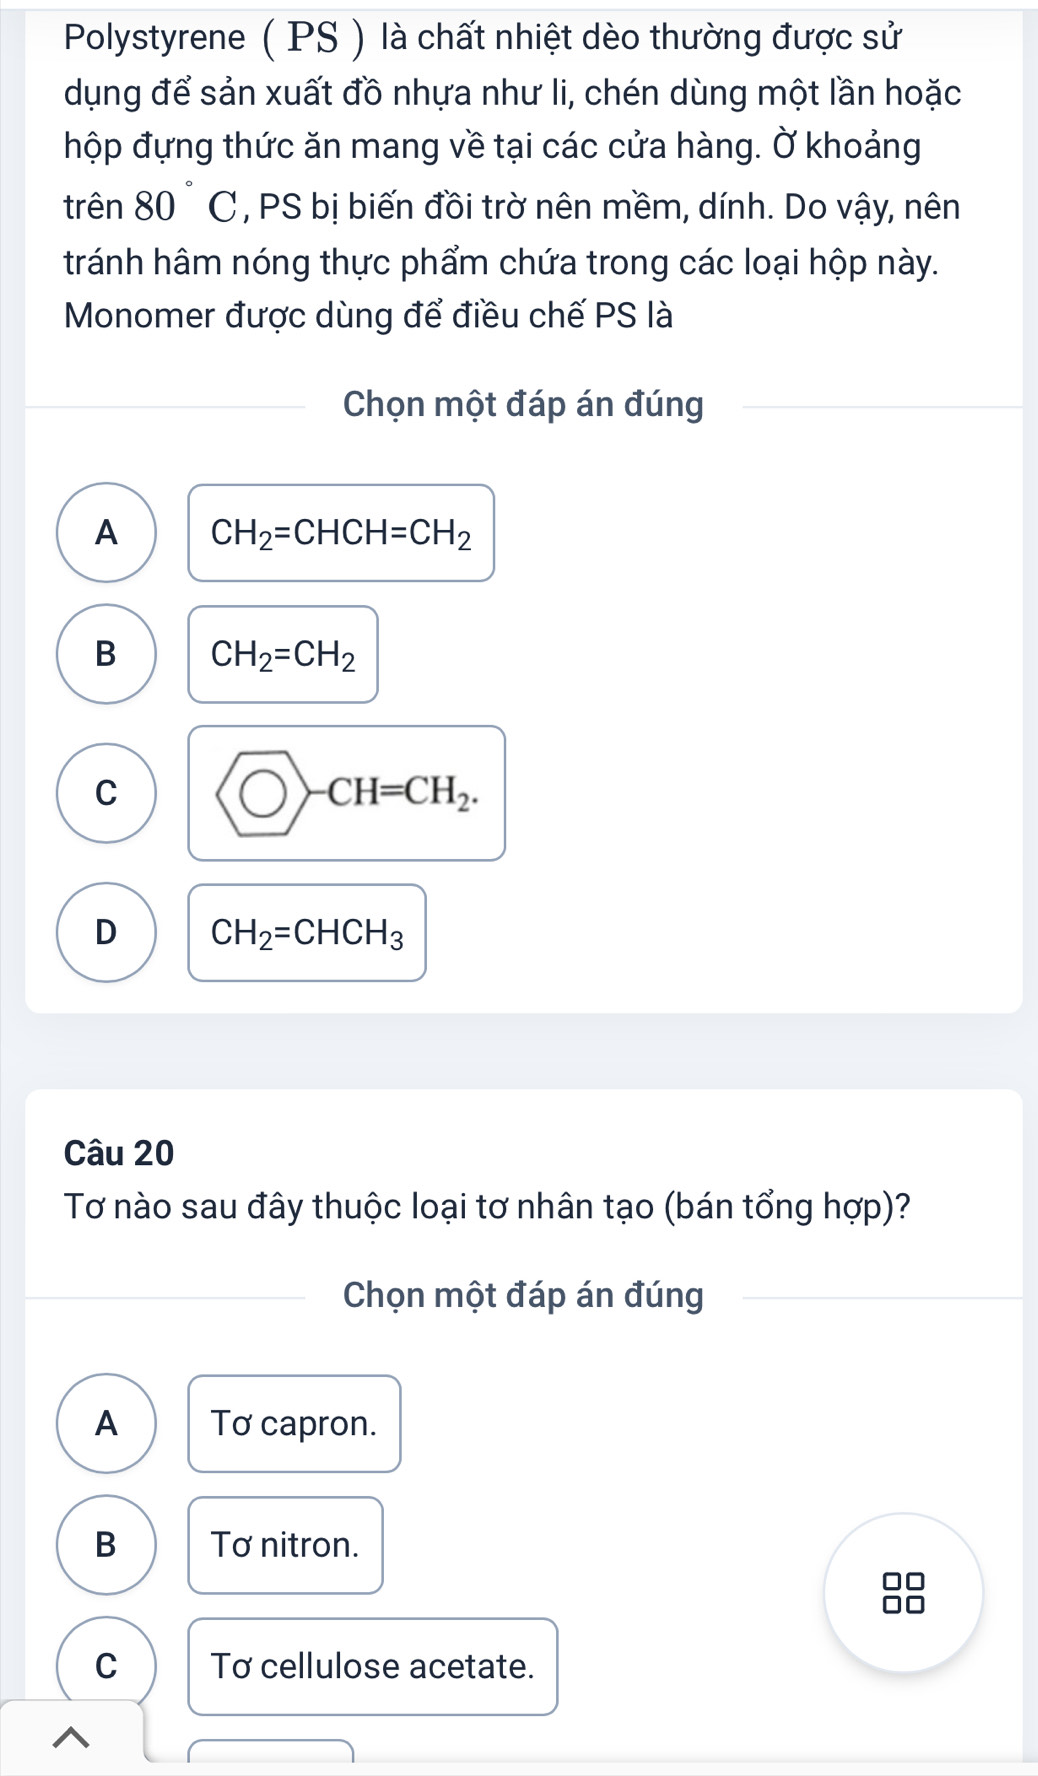Choose answer Tơ nitron

(x=285, y=1545)
